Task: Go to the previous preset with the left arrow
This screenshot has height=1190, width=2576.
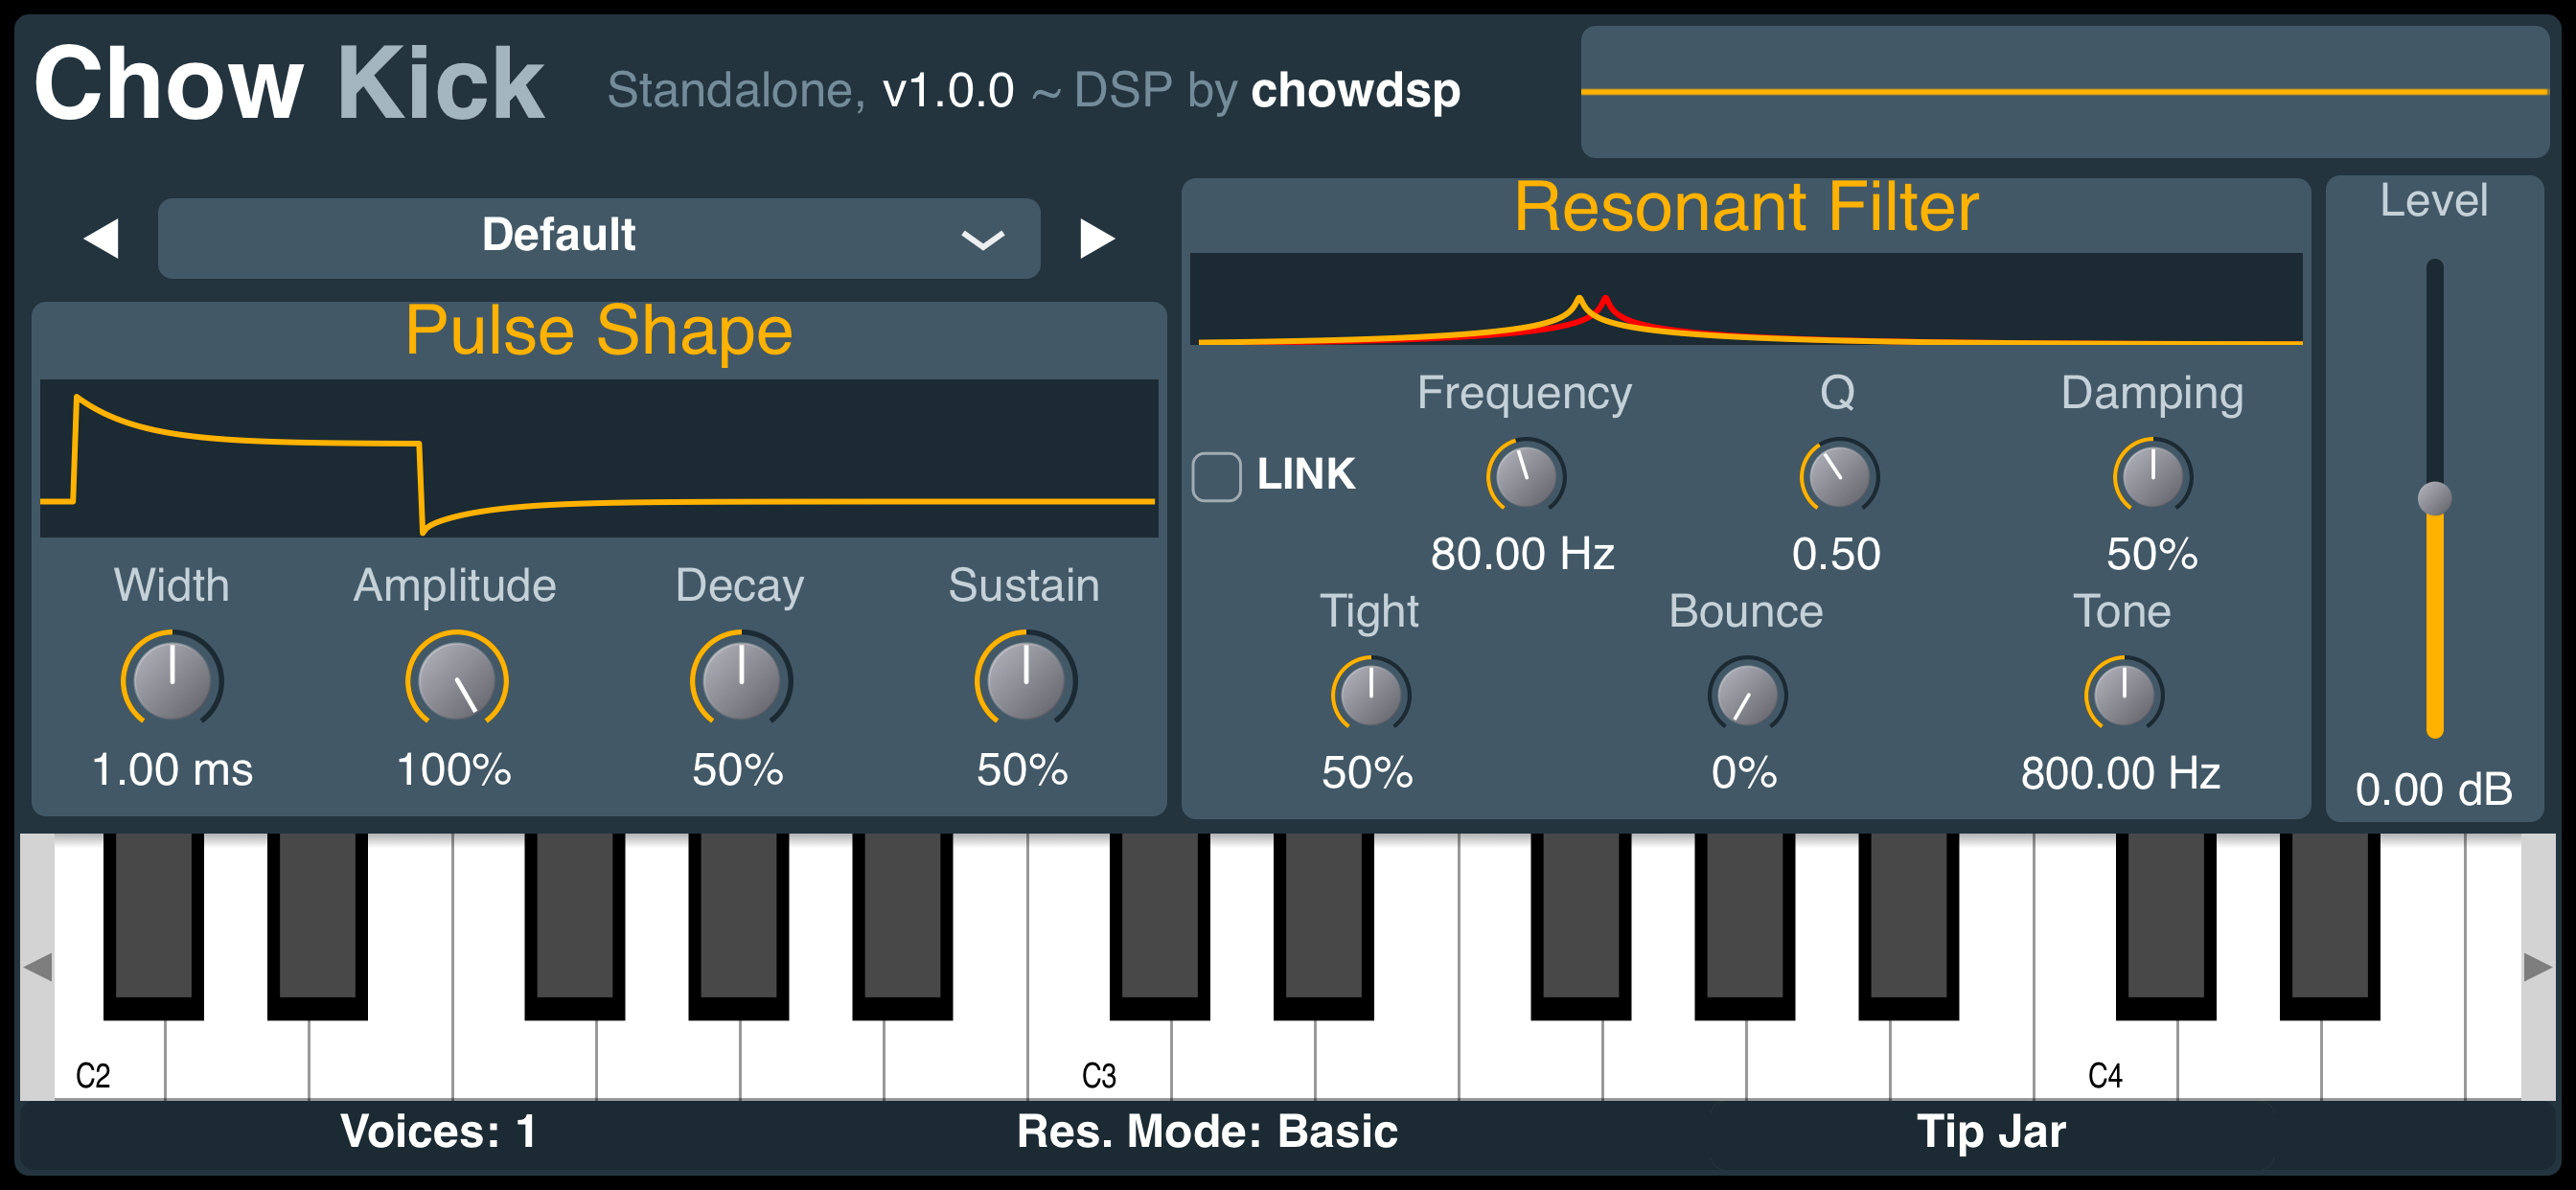Action: click(101, 238)
